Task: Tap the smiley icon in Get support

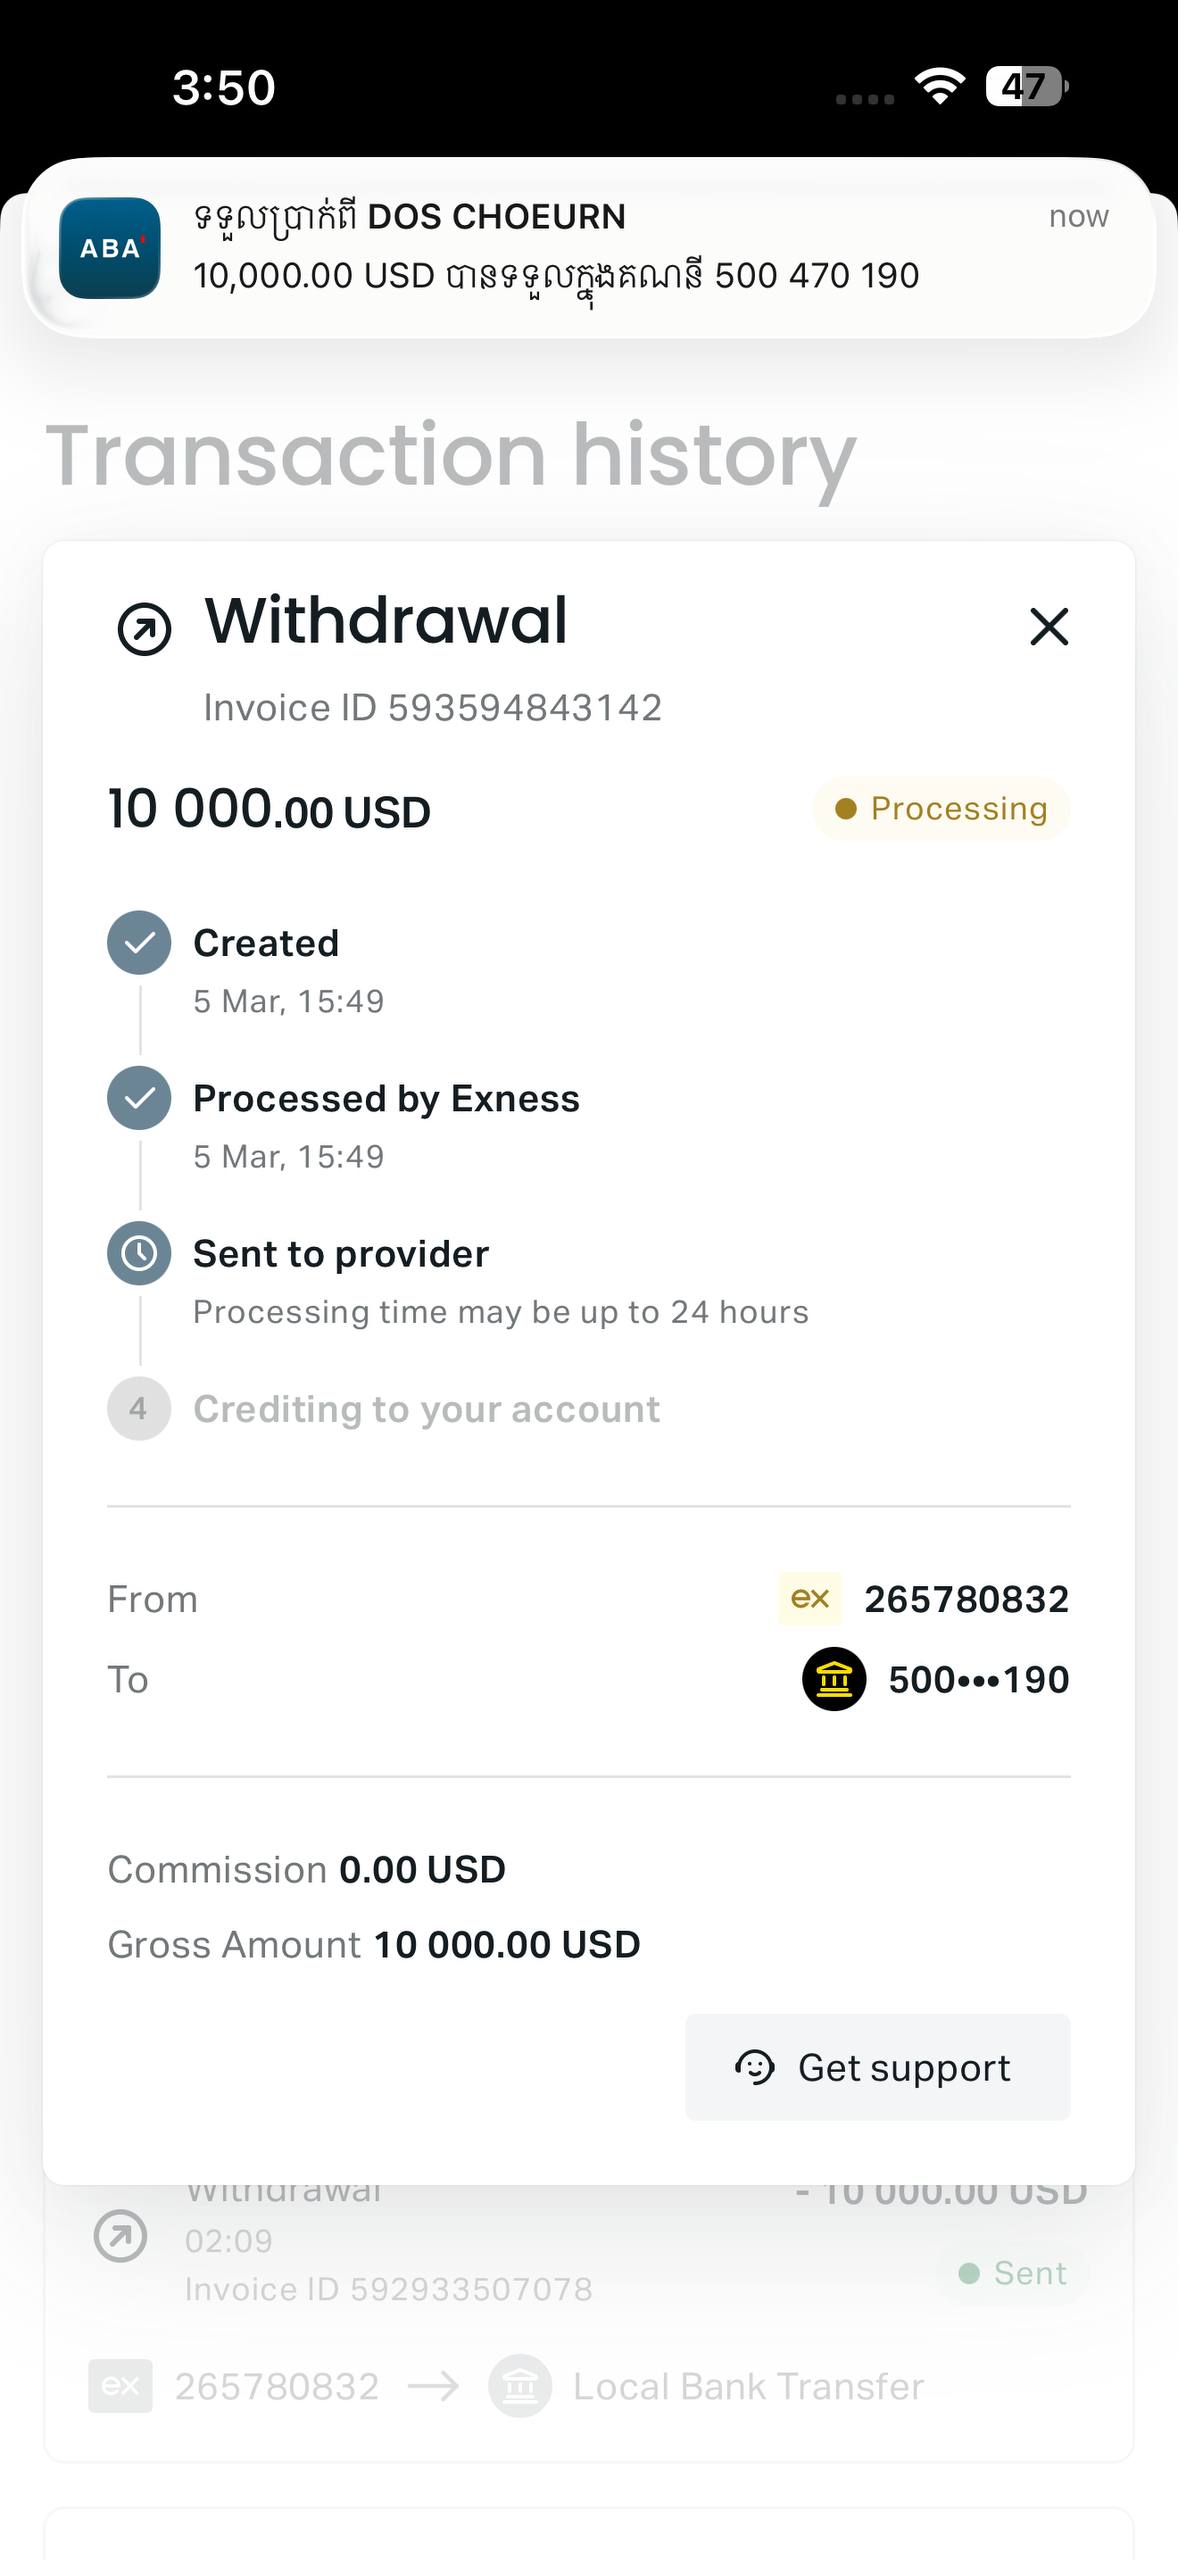Action: [x=755, y=2067]
